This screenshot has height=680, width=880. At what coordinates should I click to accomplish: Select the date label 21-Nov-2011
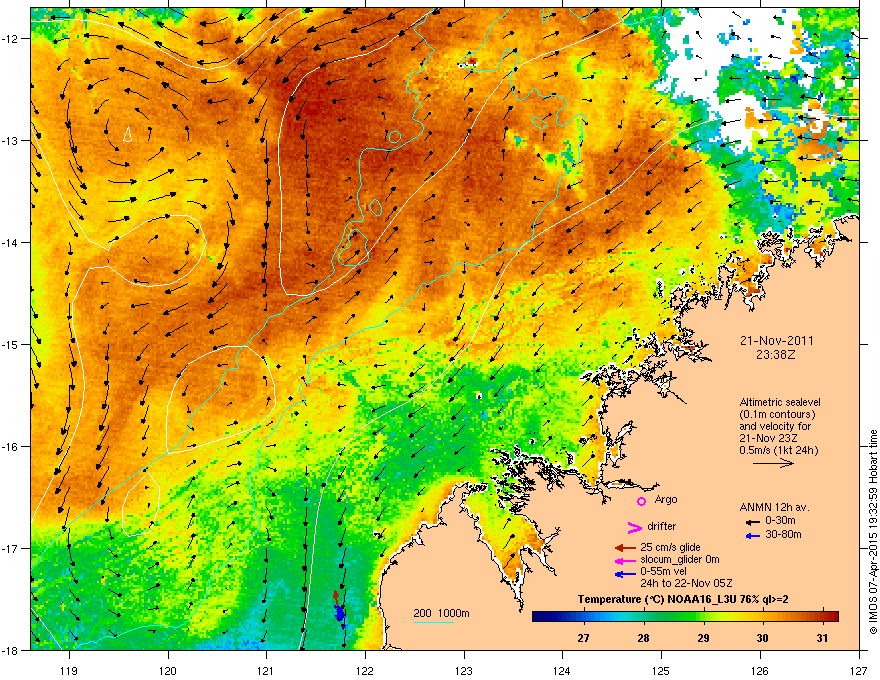pyautogui.click(x=776, y=341)
